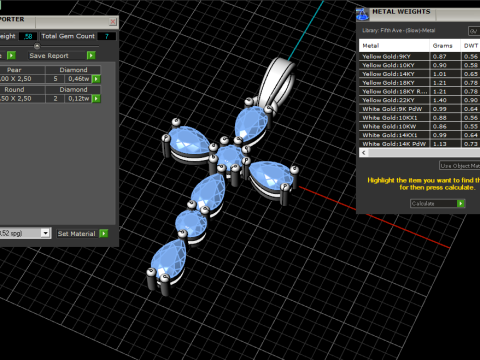Adjust the slider under Total Gem Count
The image size is (480, 360).
point(37,46)
